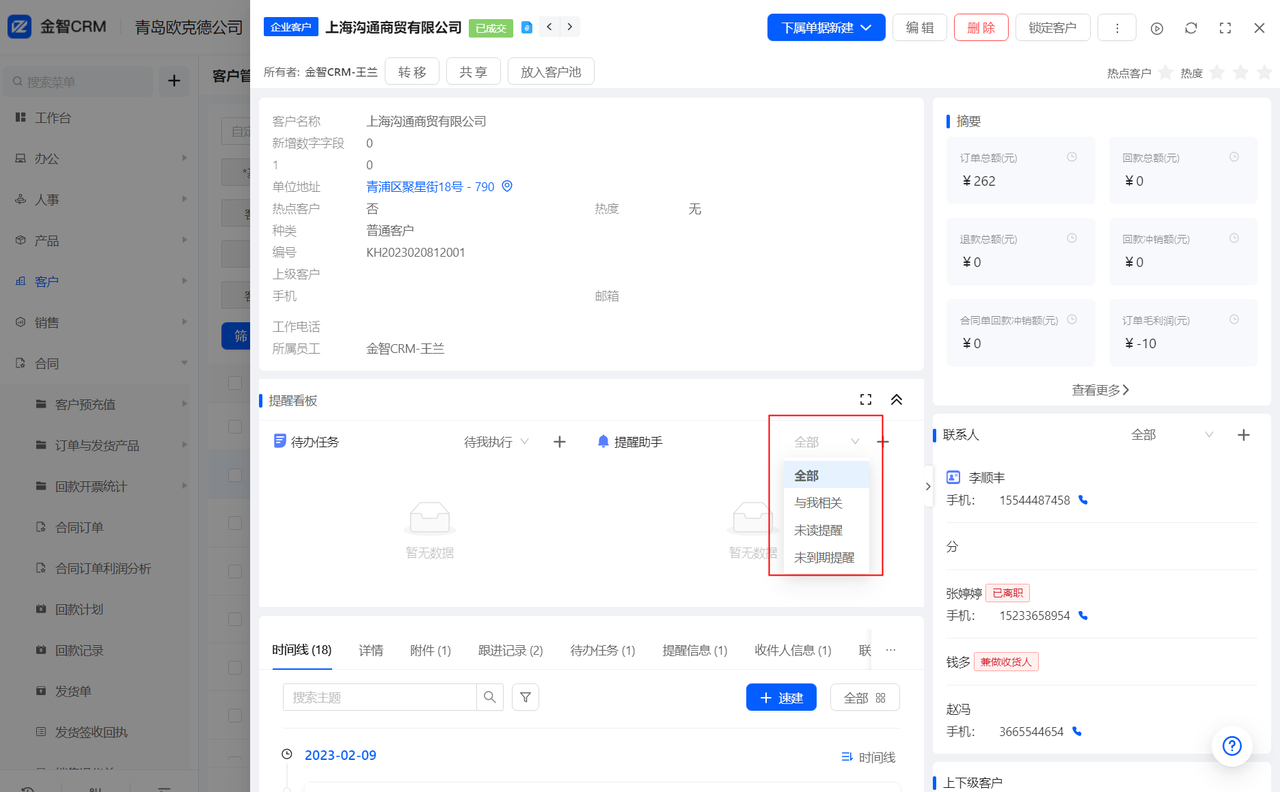The width and height of the screenshot is (1280, 792).
Task: Open 提醒助手 全部 filter dropdown
Action: 826,442
